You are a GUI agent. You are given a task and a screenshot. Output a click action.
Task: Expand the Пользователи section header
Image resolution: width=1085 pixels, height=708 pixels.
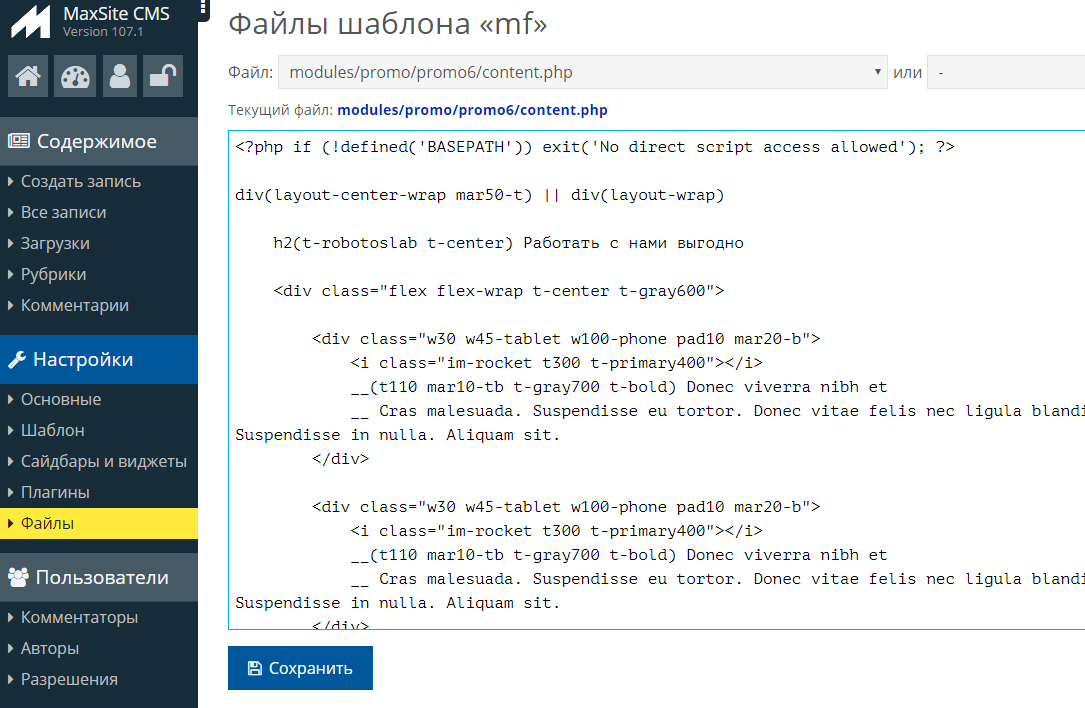point(101,577)
